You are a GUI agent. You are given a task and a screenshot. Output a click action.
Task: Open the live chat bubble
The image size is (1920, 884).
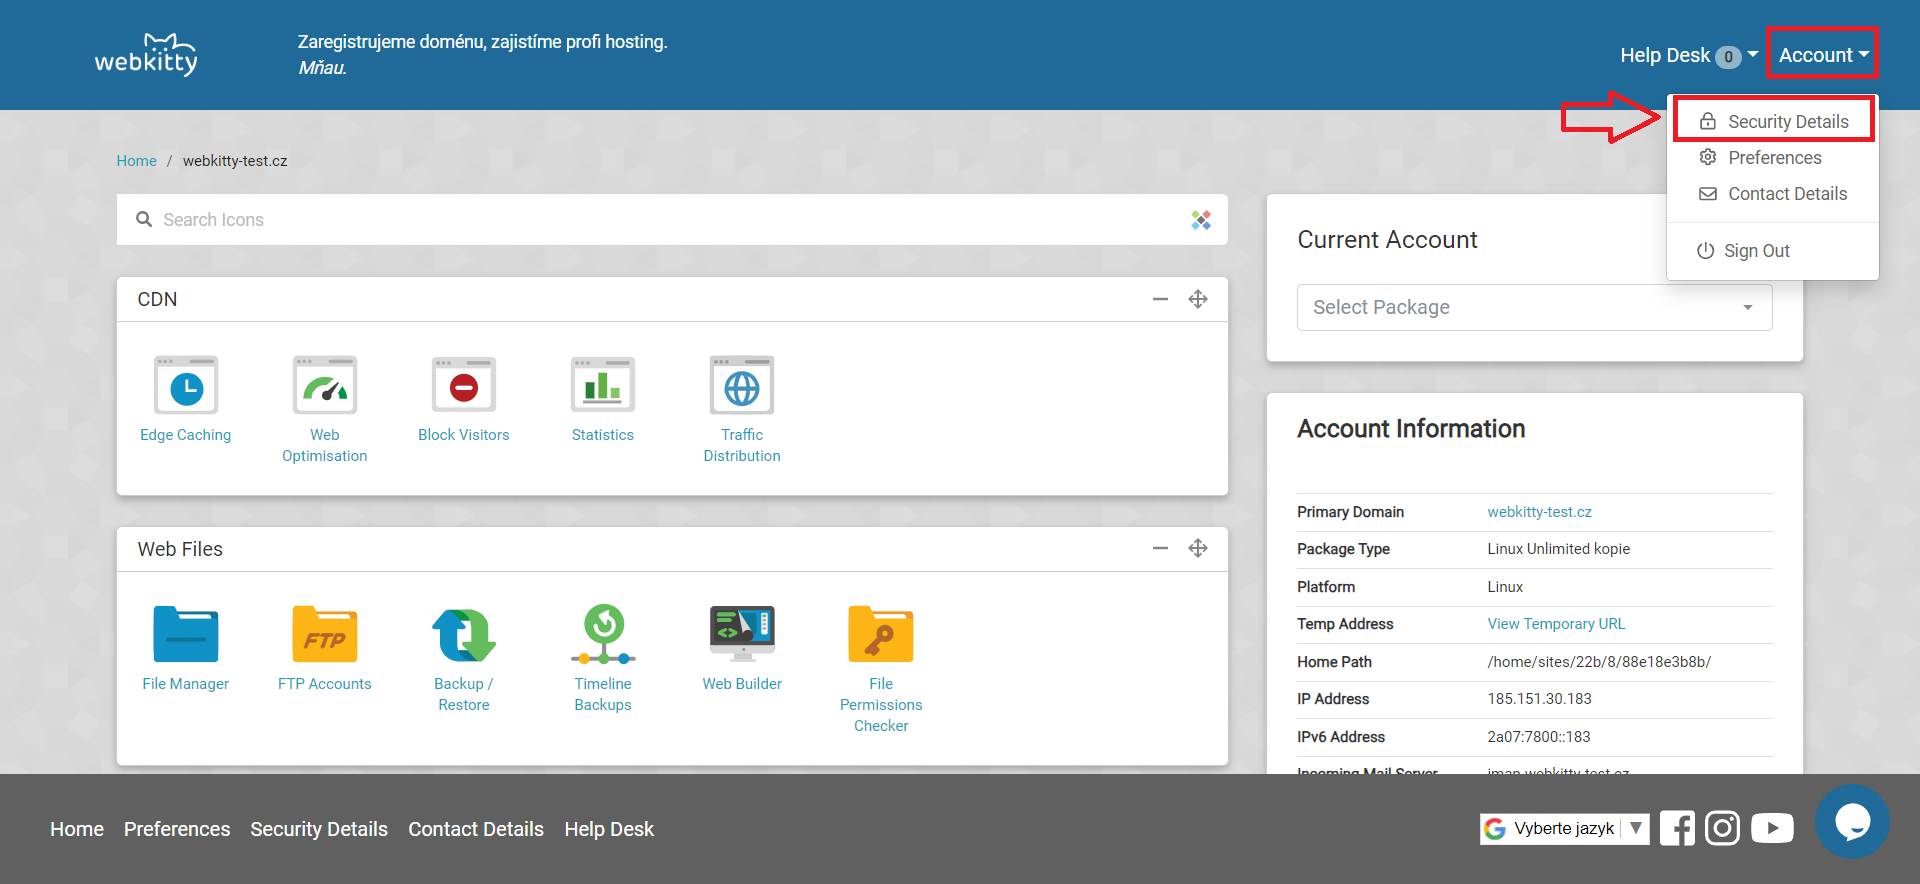tap(1852, 822)
